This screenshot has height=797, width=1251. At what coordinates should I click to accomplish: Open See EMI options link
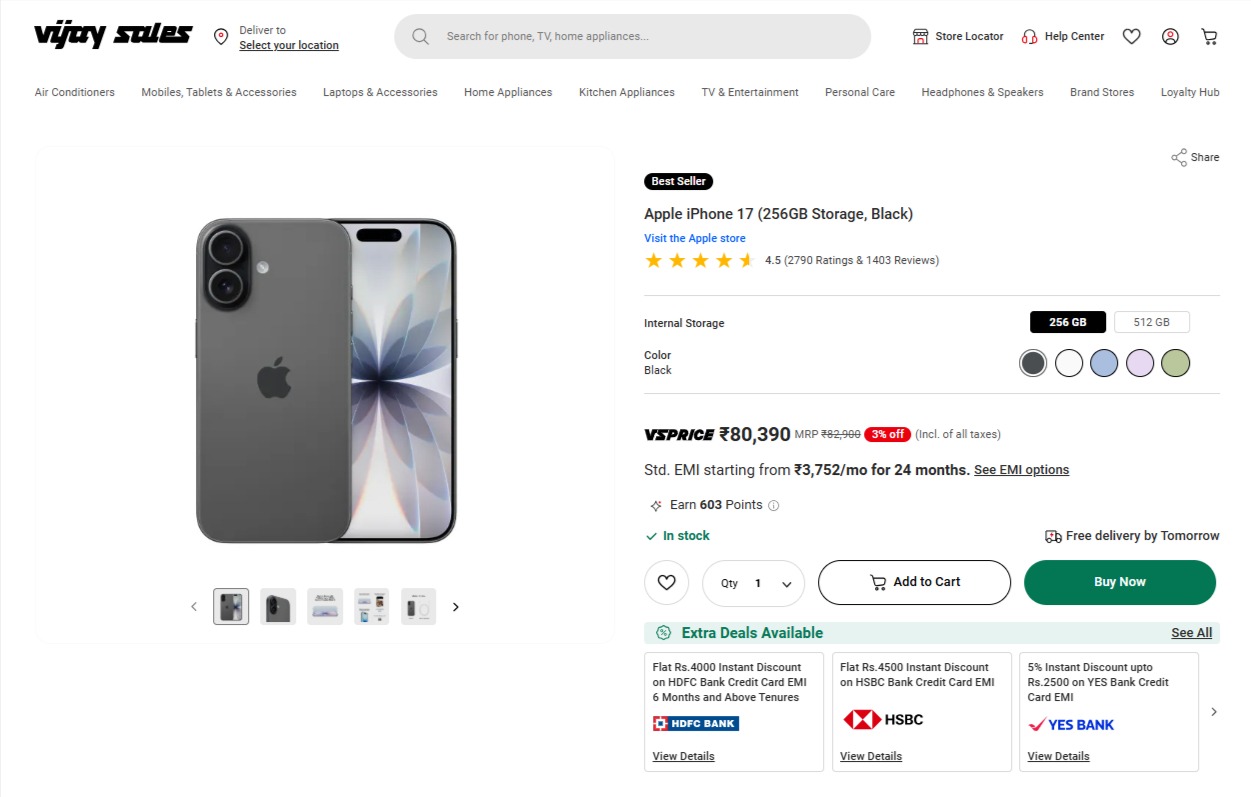pyautogui.click(x=1021, y=470)
